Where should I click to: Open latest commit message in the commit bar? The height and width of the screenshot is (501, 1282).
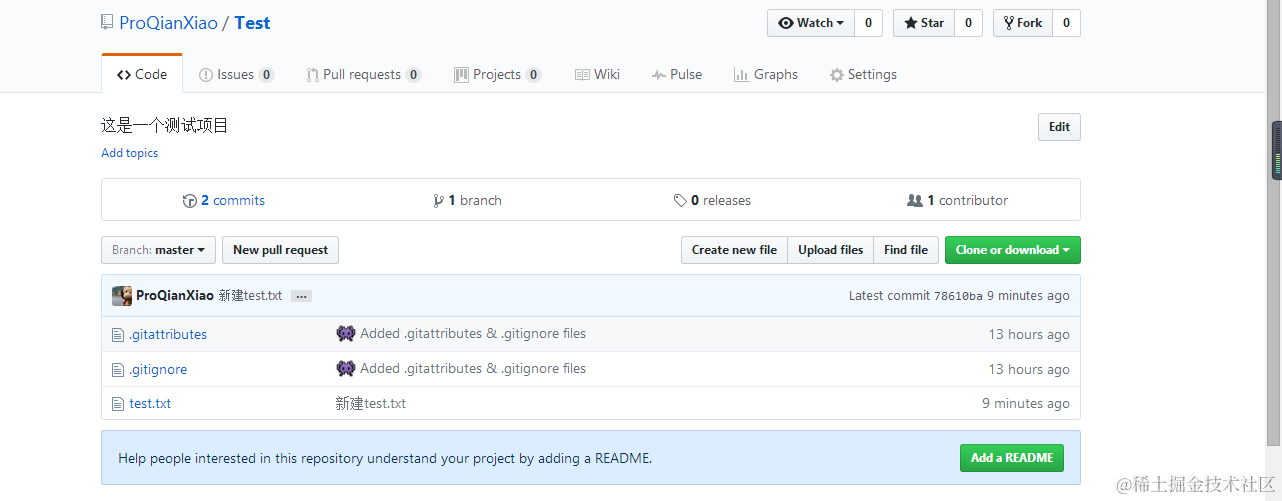point(250,296)
